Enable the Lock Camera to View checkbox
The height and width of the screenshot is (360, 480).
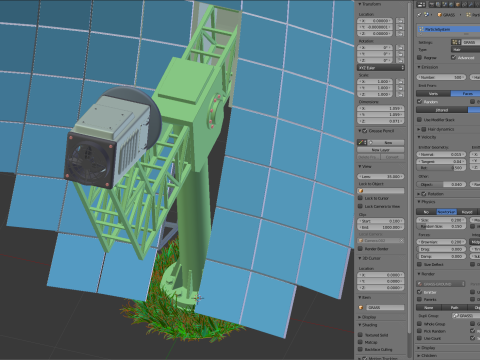click(x=360, y=206)
